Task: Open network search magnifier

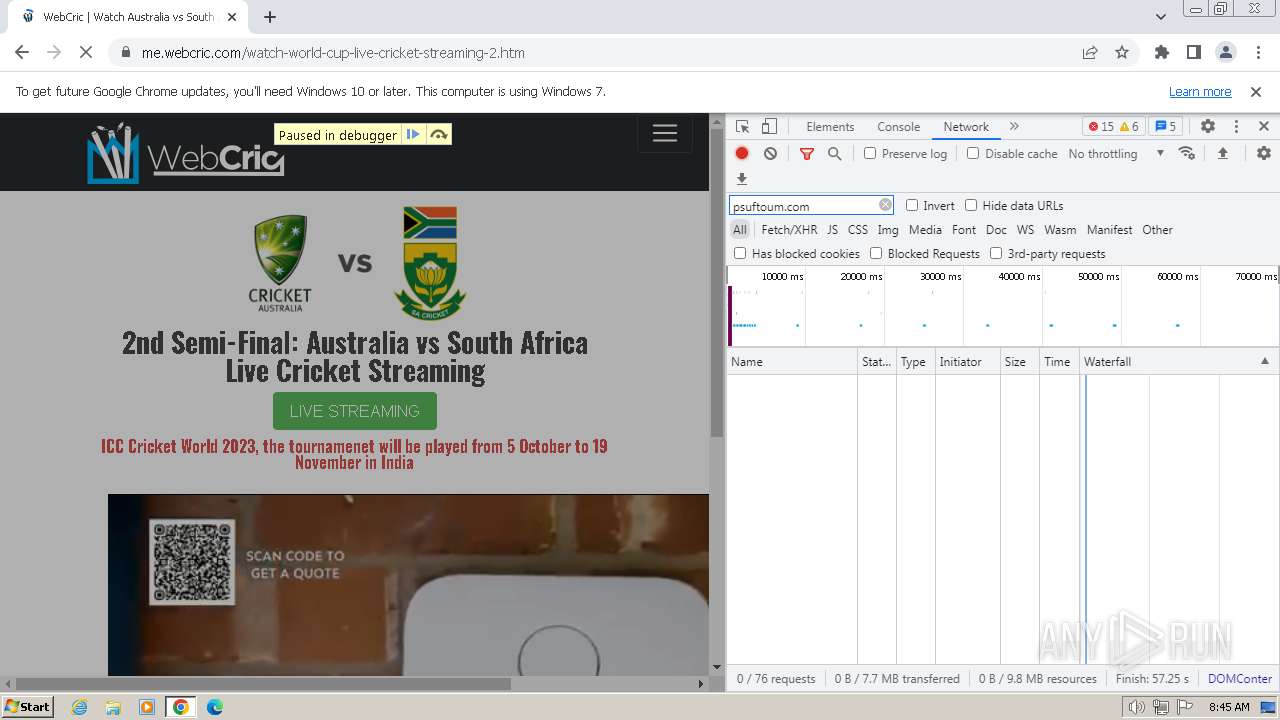Action: click(834, 153)
